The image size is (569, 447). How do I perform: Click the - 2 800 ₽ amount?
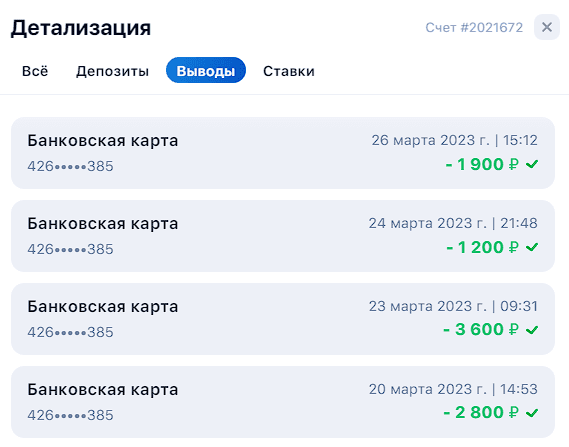(x=481, y=412)
